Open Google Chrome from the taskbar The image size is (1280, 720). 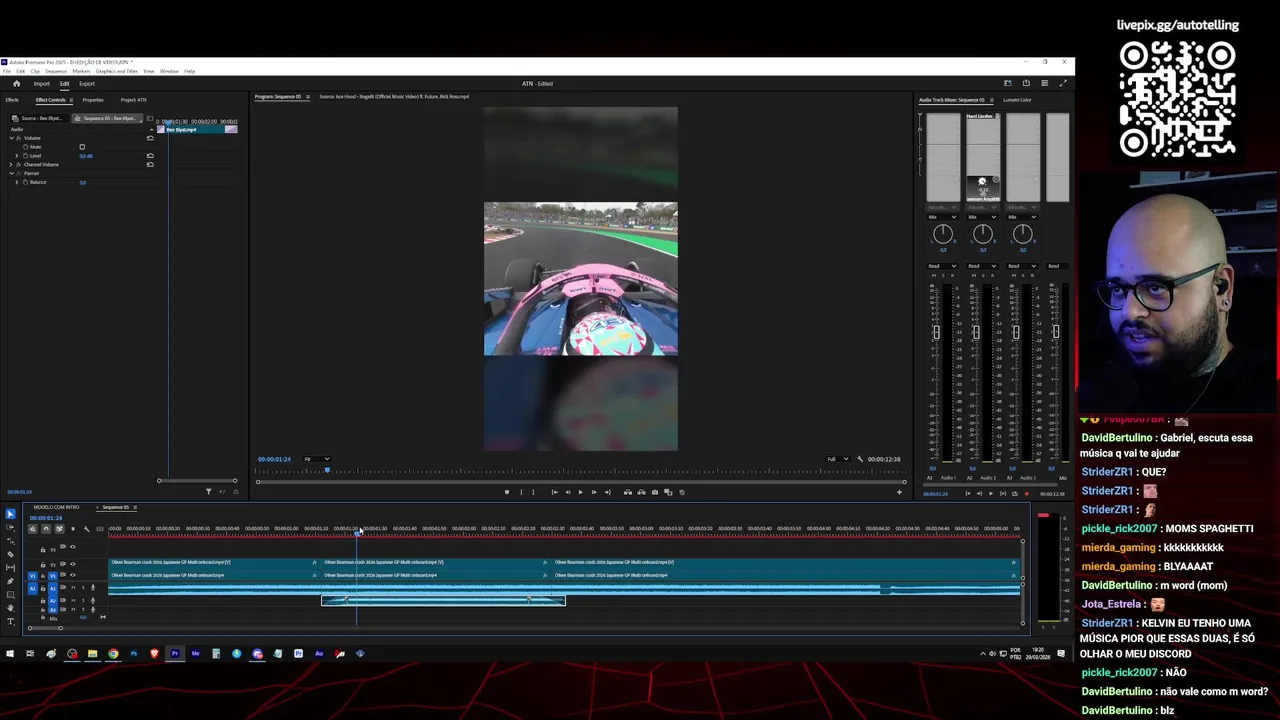[x=113, y=654]
